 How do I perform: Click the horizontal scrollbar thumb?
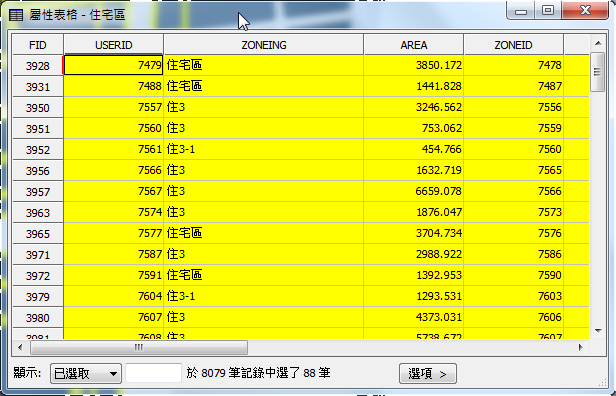coord(139,347)
